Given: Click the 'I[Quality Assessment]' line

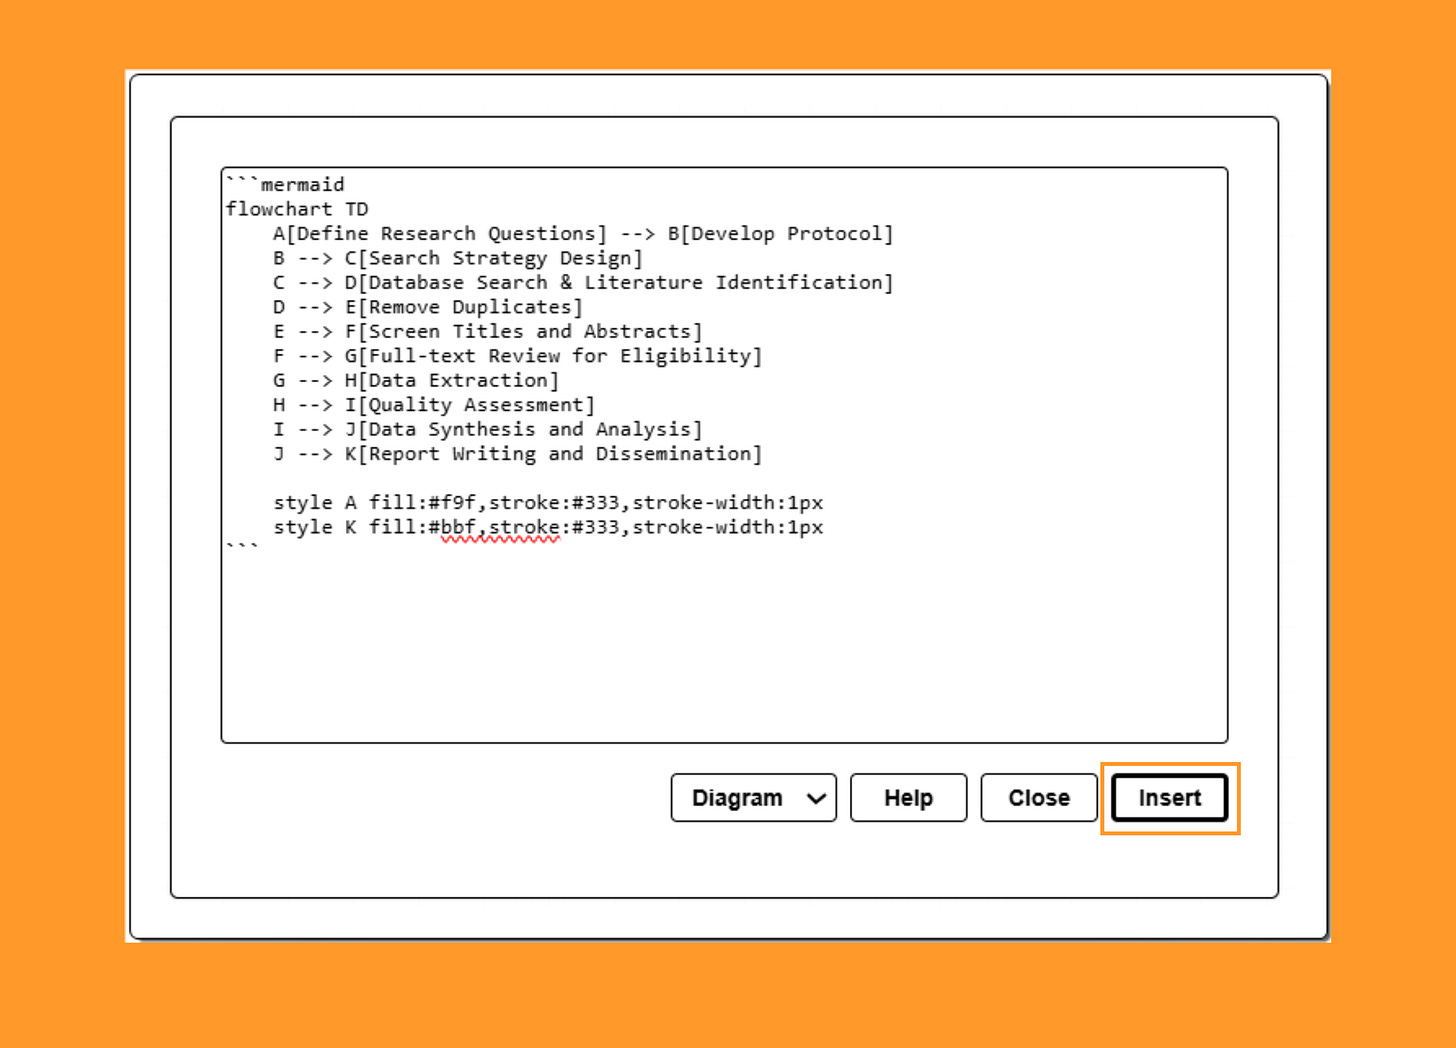Looking at the screenshot, I should click(434, 405).
